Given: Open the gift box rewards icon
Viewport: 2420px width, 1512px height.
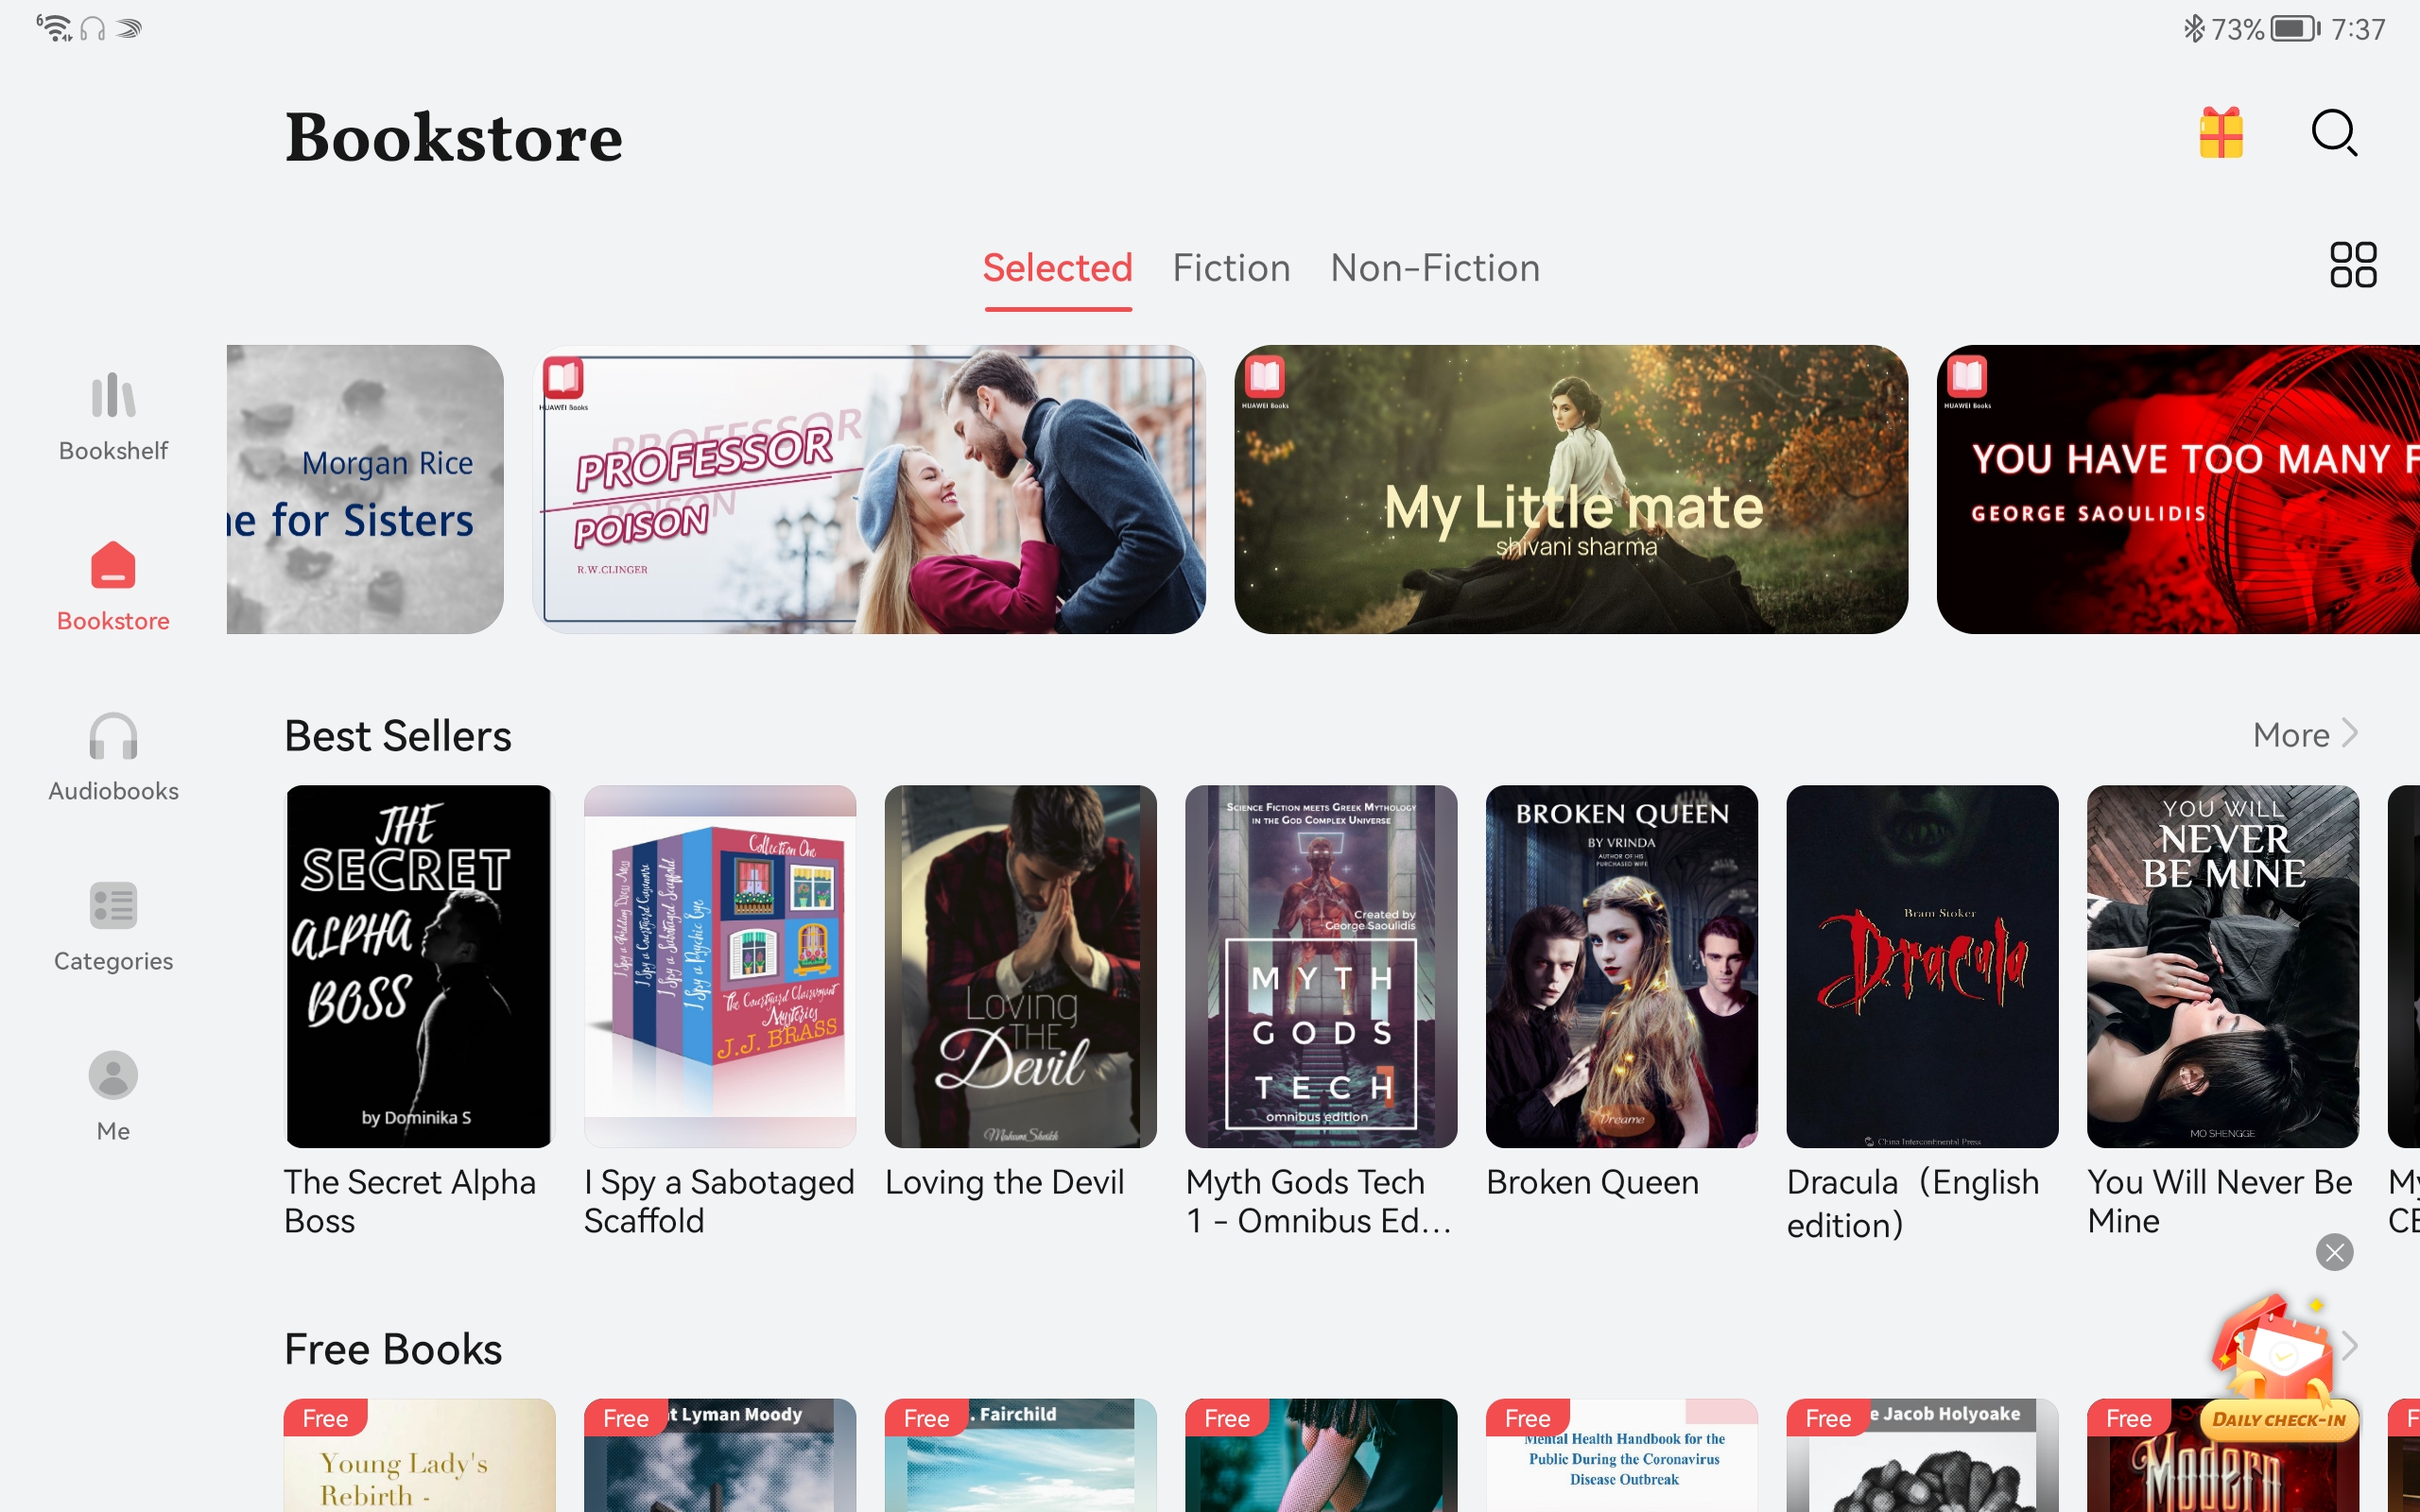Looking at the screenshot, I should tap(2220, 133).
